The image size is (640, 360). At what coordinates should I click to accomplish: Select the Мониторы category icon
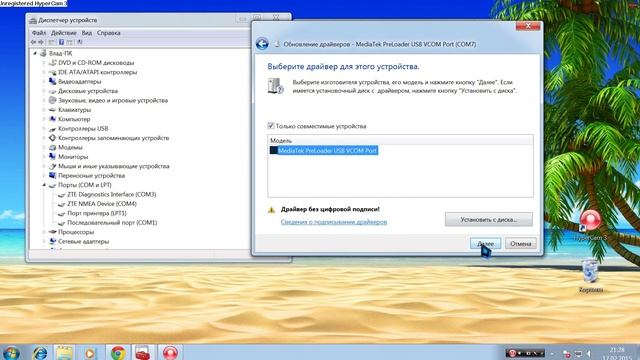[52, 157]
